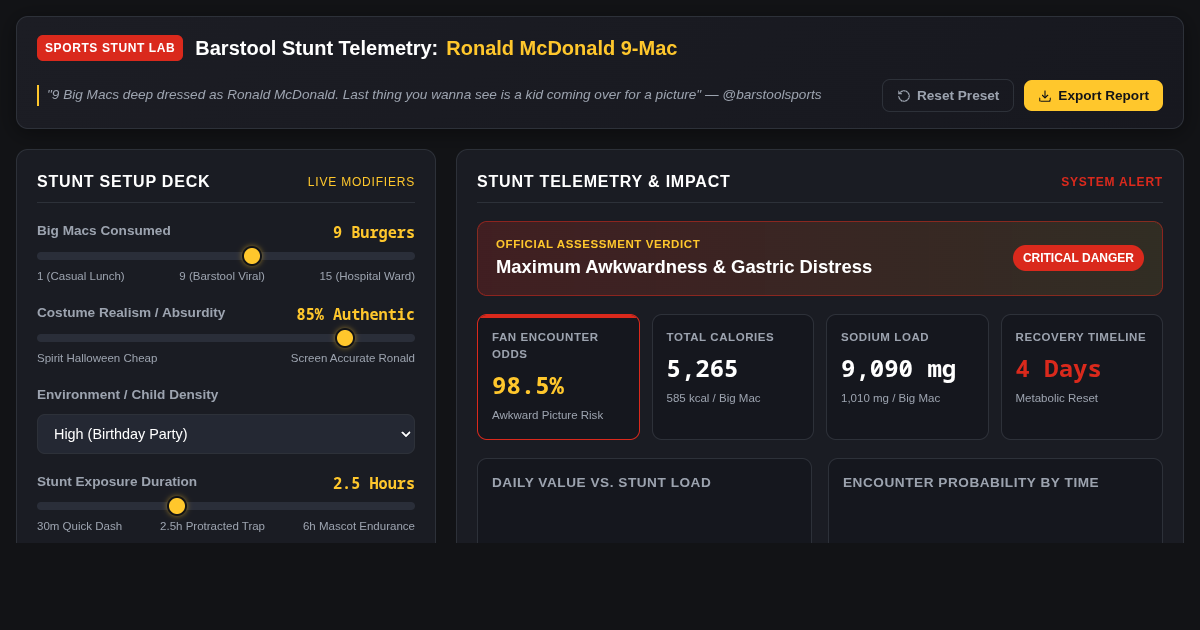Click the Export Report download icon
The image size is (1200, 630).
click(1045, 96)
